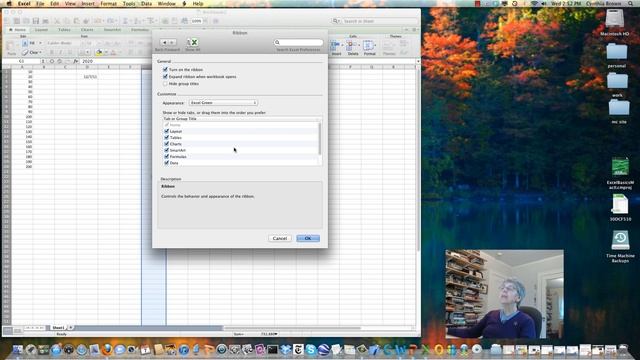Click the fx function icon
The height and width of the screenshot is (360, 640).
[x=76, y=61]
